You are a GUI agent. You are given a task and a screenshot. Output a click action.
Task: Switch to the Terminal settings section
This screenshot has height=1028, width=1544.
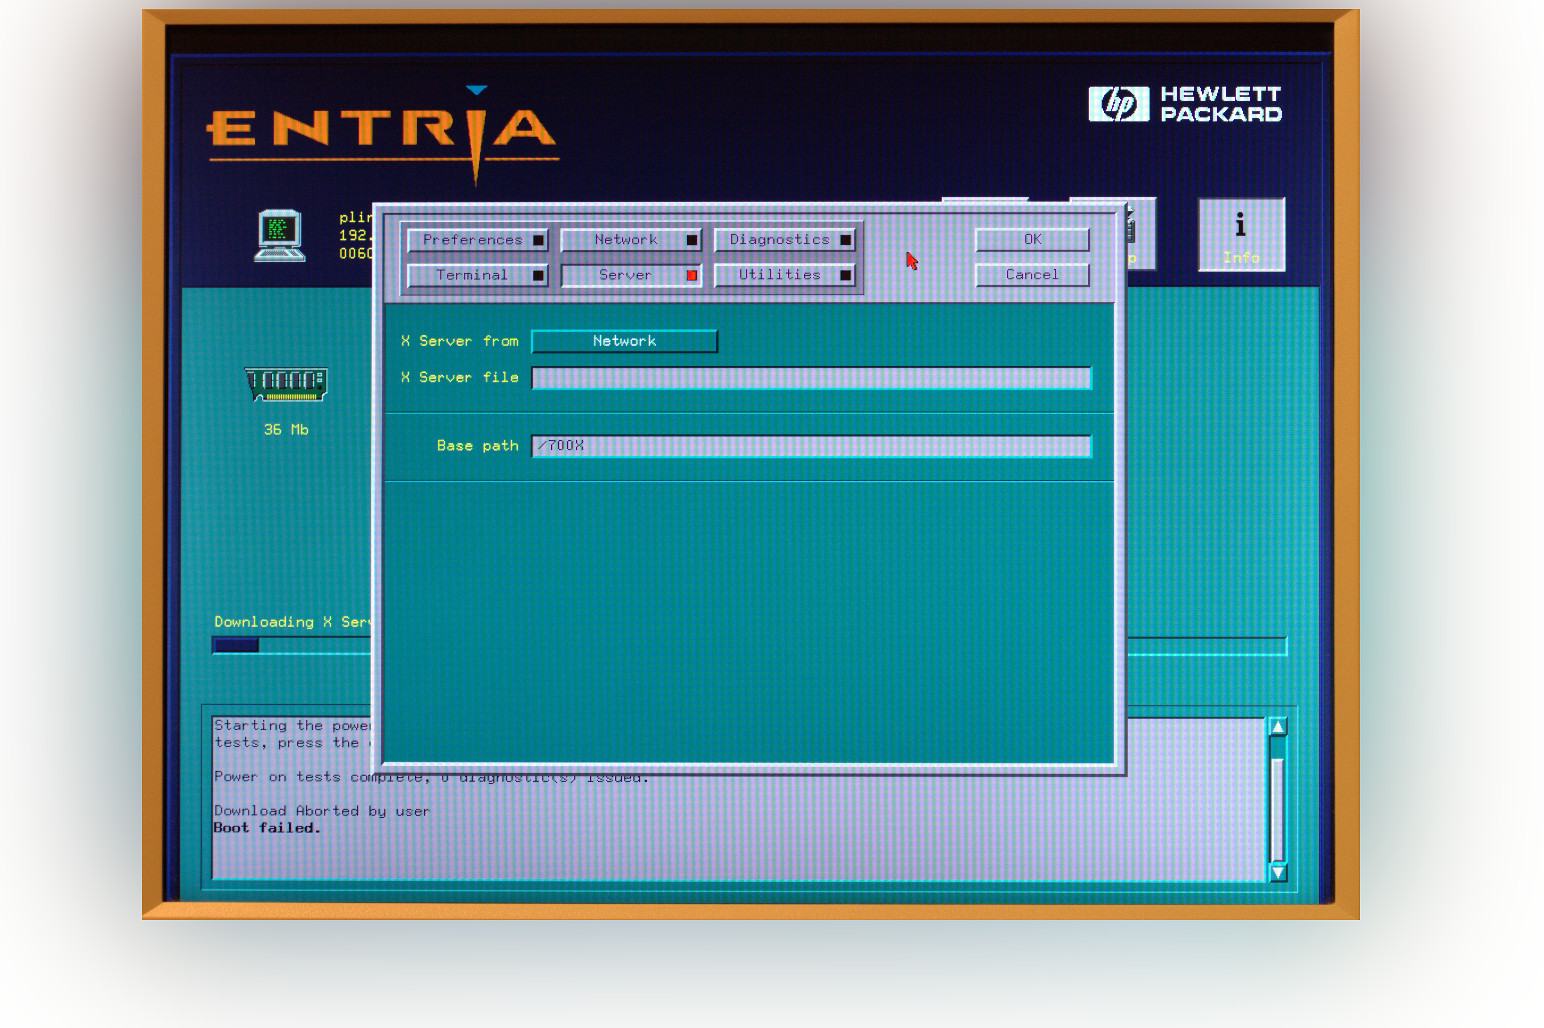[472, 275]
